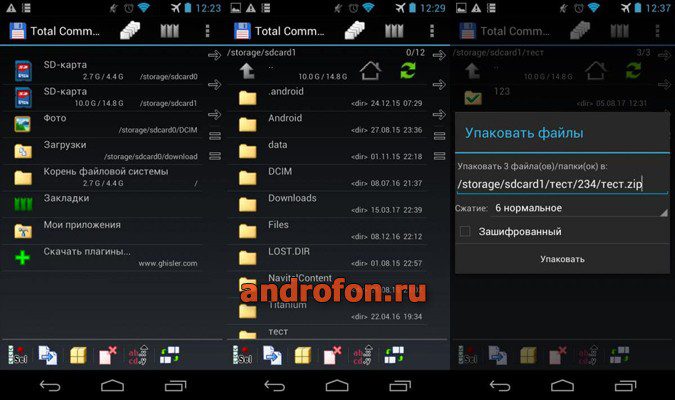This screenshot has width=675, height=400.
Task: Open the .android folder
Action: (x=327, y=97)
